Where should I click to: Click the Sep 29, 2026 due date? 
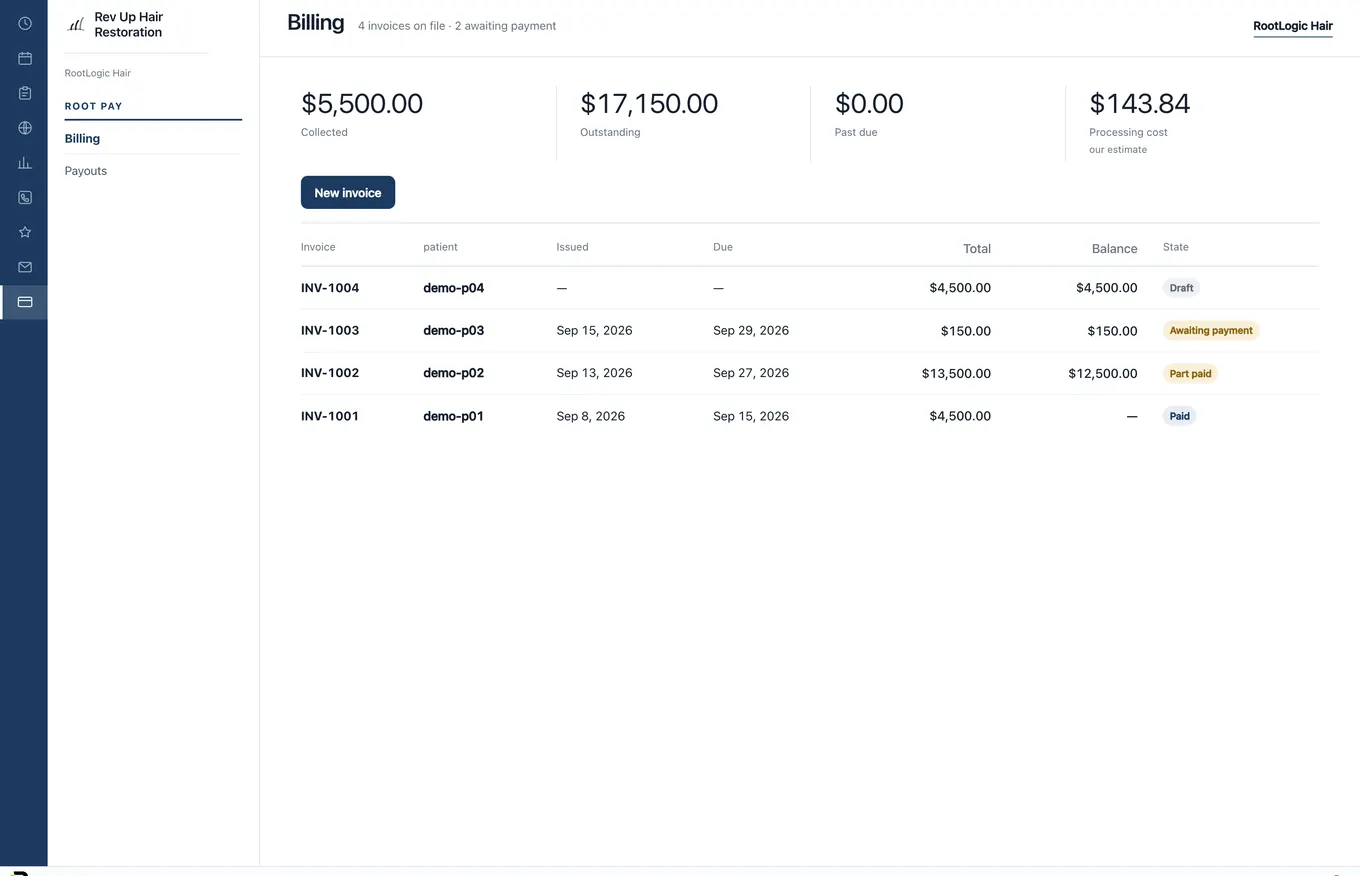[751, 331]
